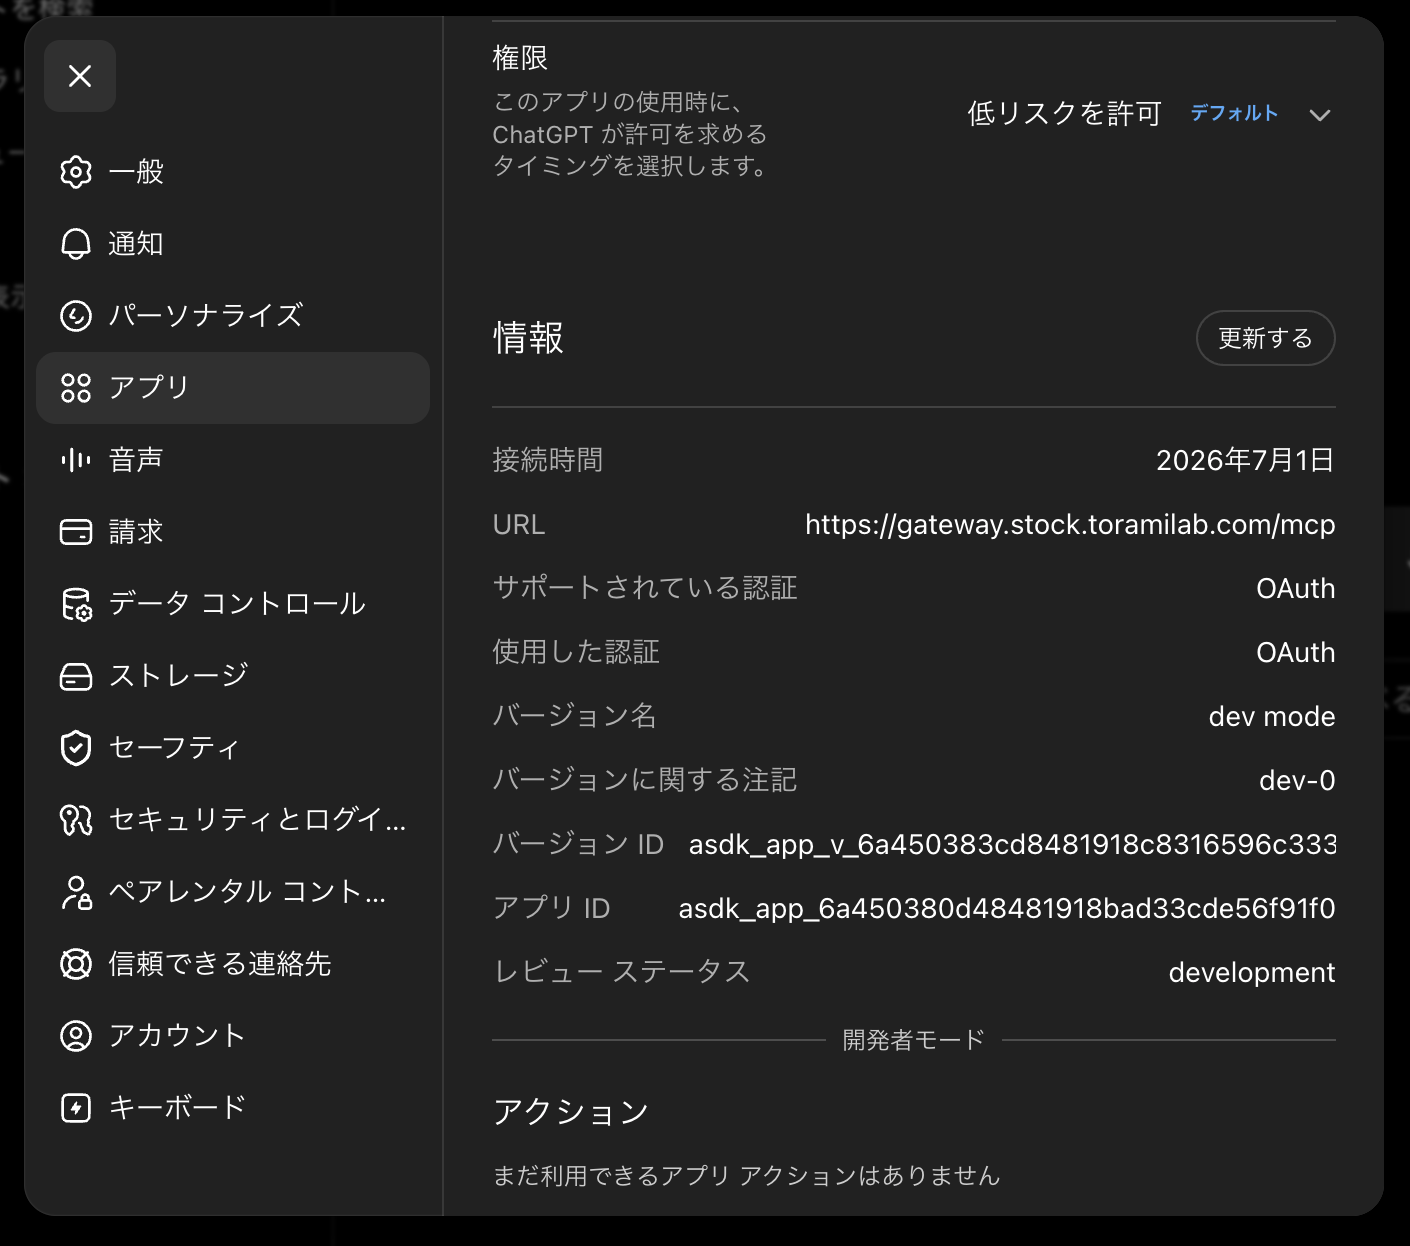Click the 更新する button
The image size is (1410, 1246).
pos(1265,338)
